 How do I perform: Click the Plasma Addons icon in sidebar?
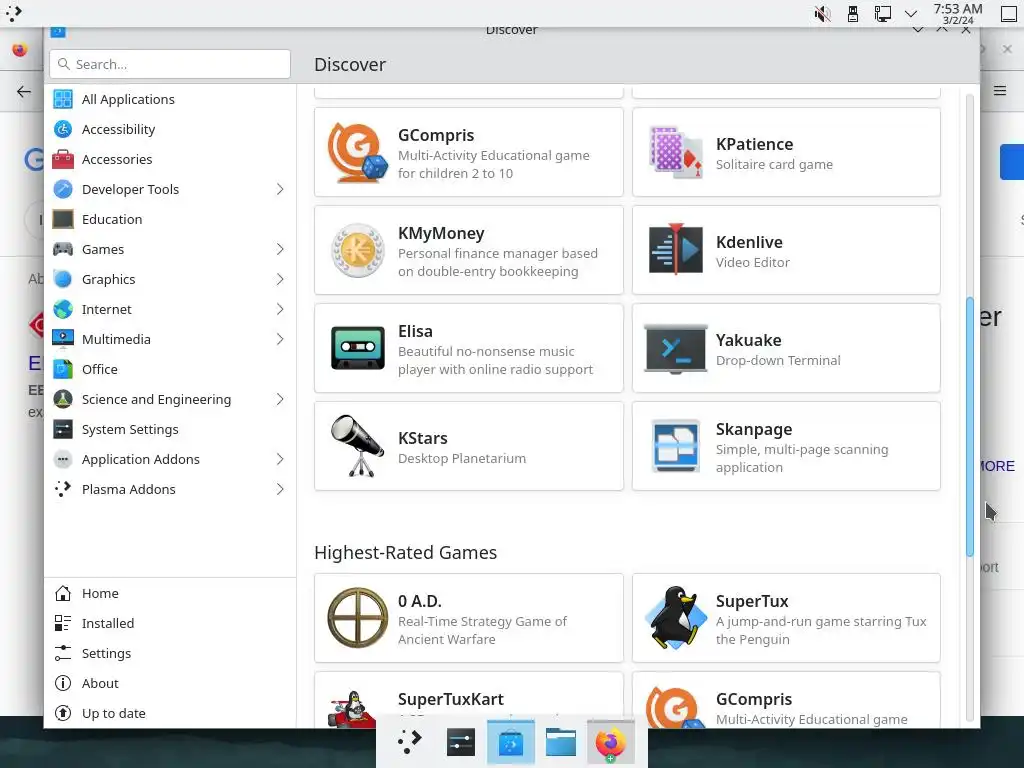click(63, 490)
